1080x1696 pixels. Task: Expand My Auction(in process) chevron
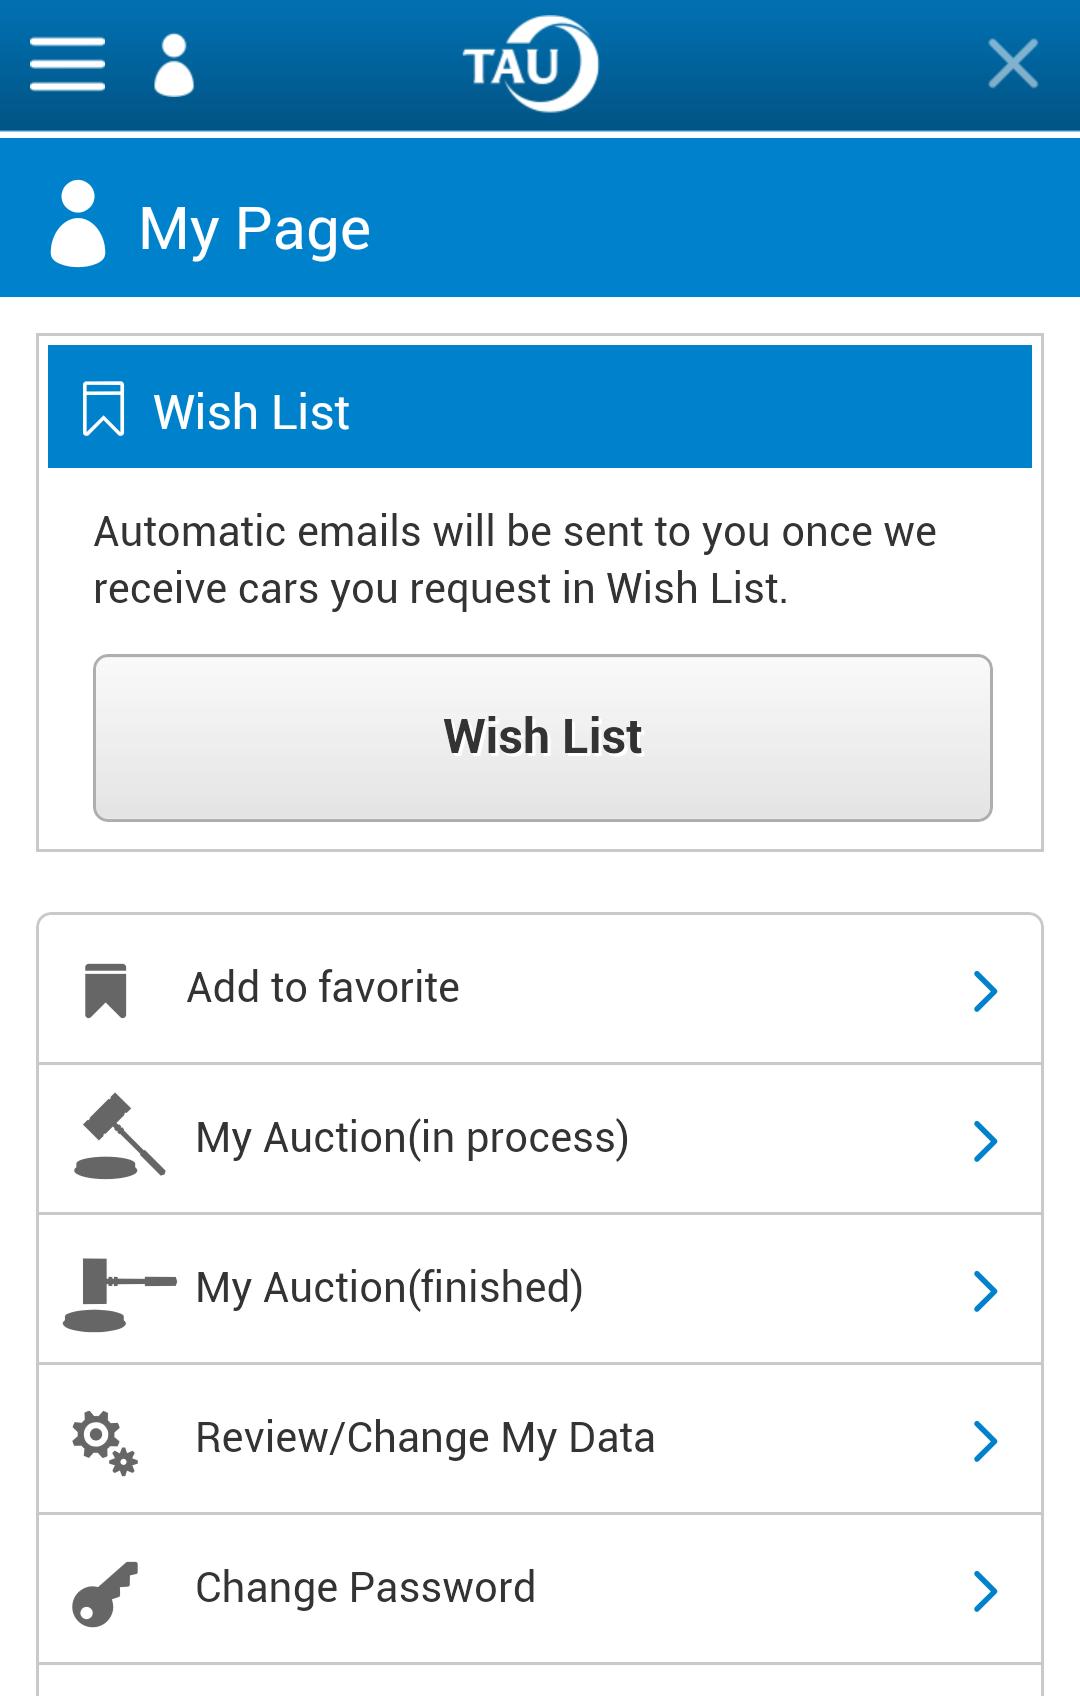pyautogui.click(x=986, y=1141)
